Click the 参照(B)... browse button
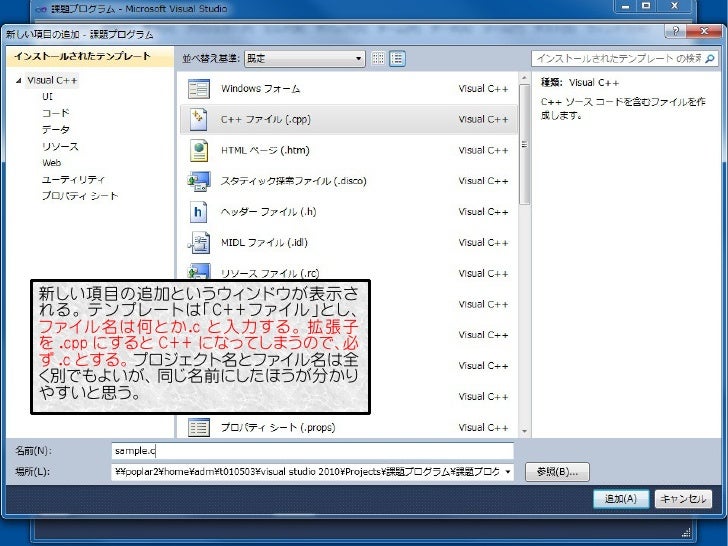The height and width of the screenshot is (546, 728). coord(557,472)
